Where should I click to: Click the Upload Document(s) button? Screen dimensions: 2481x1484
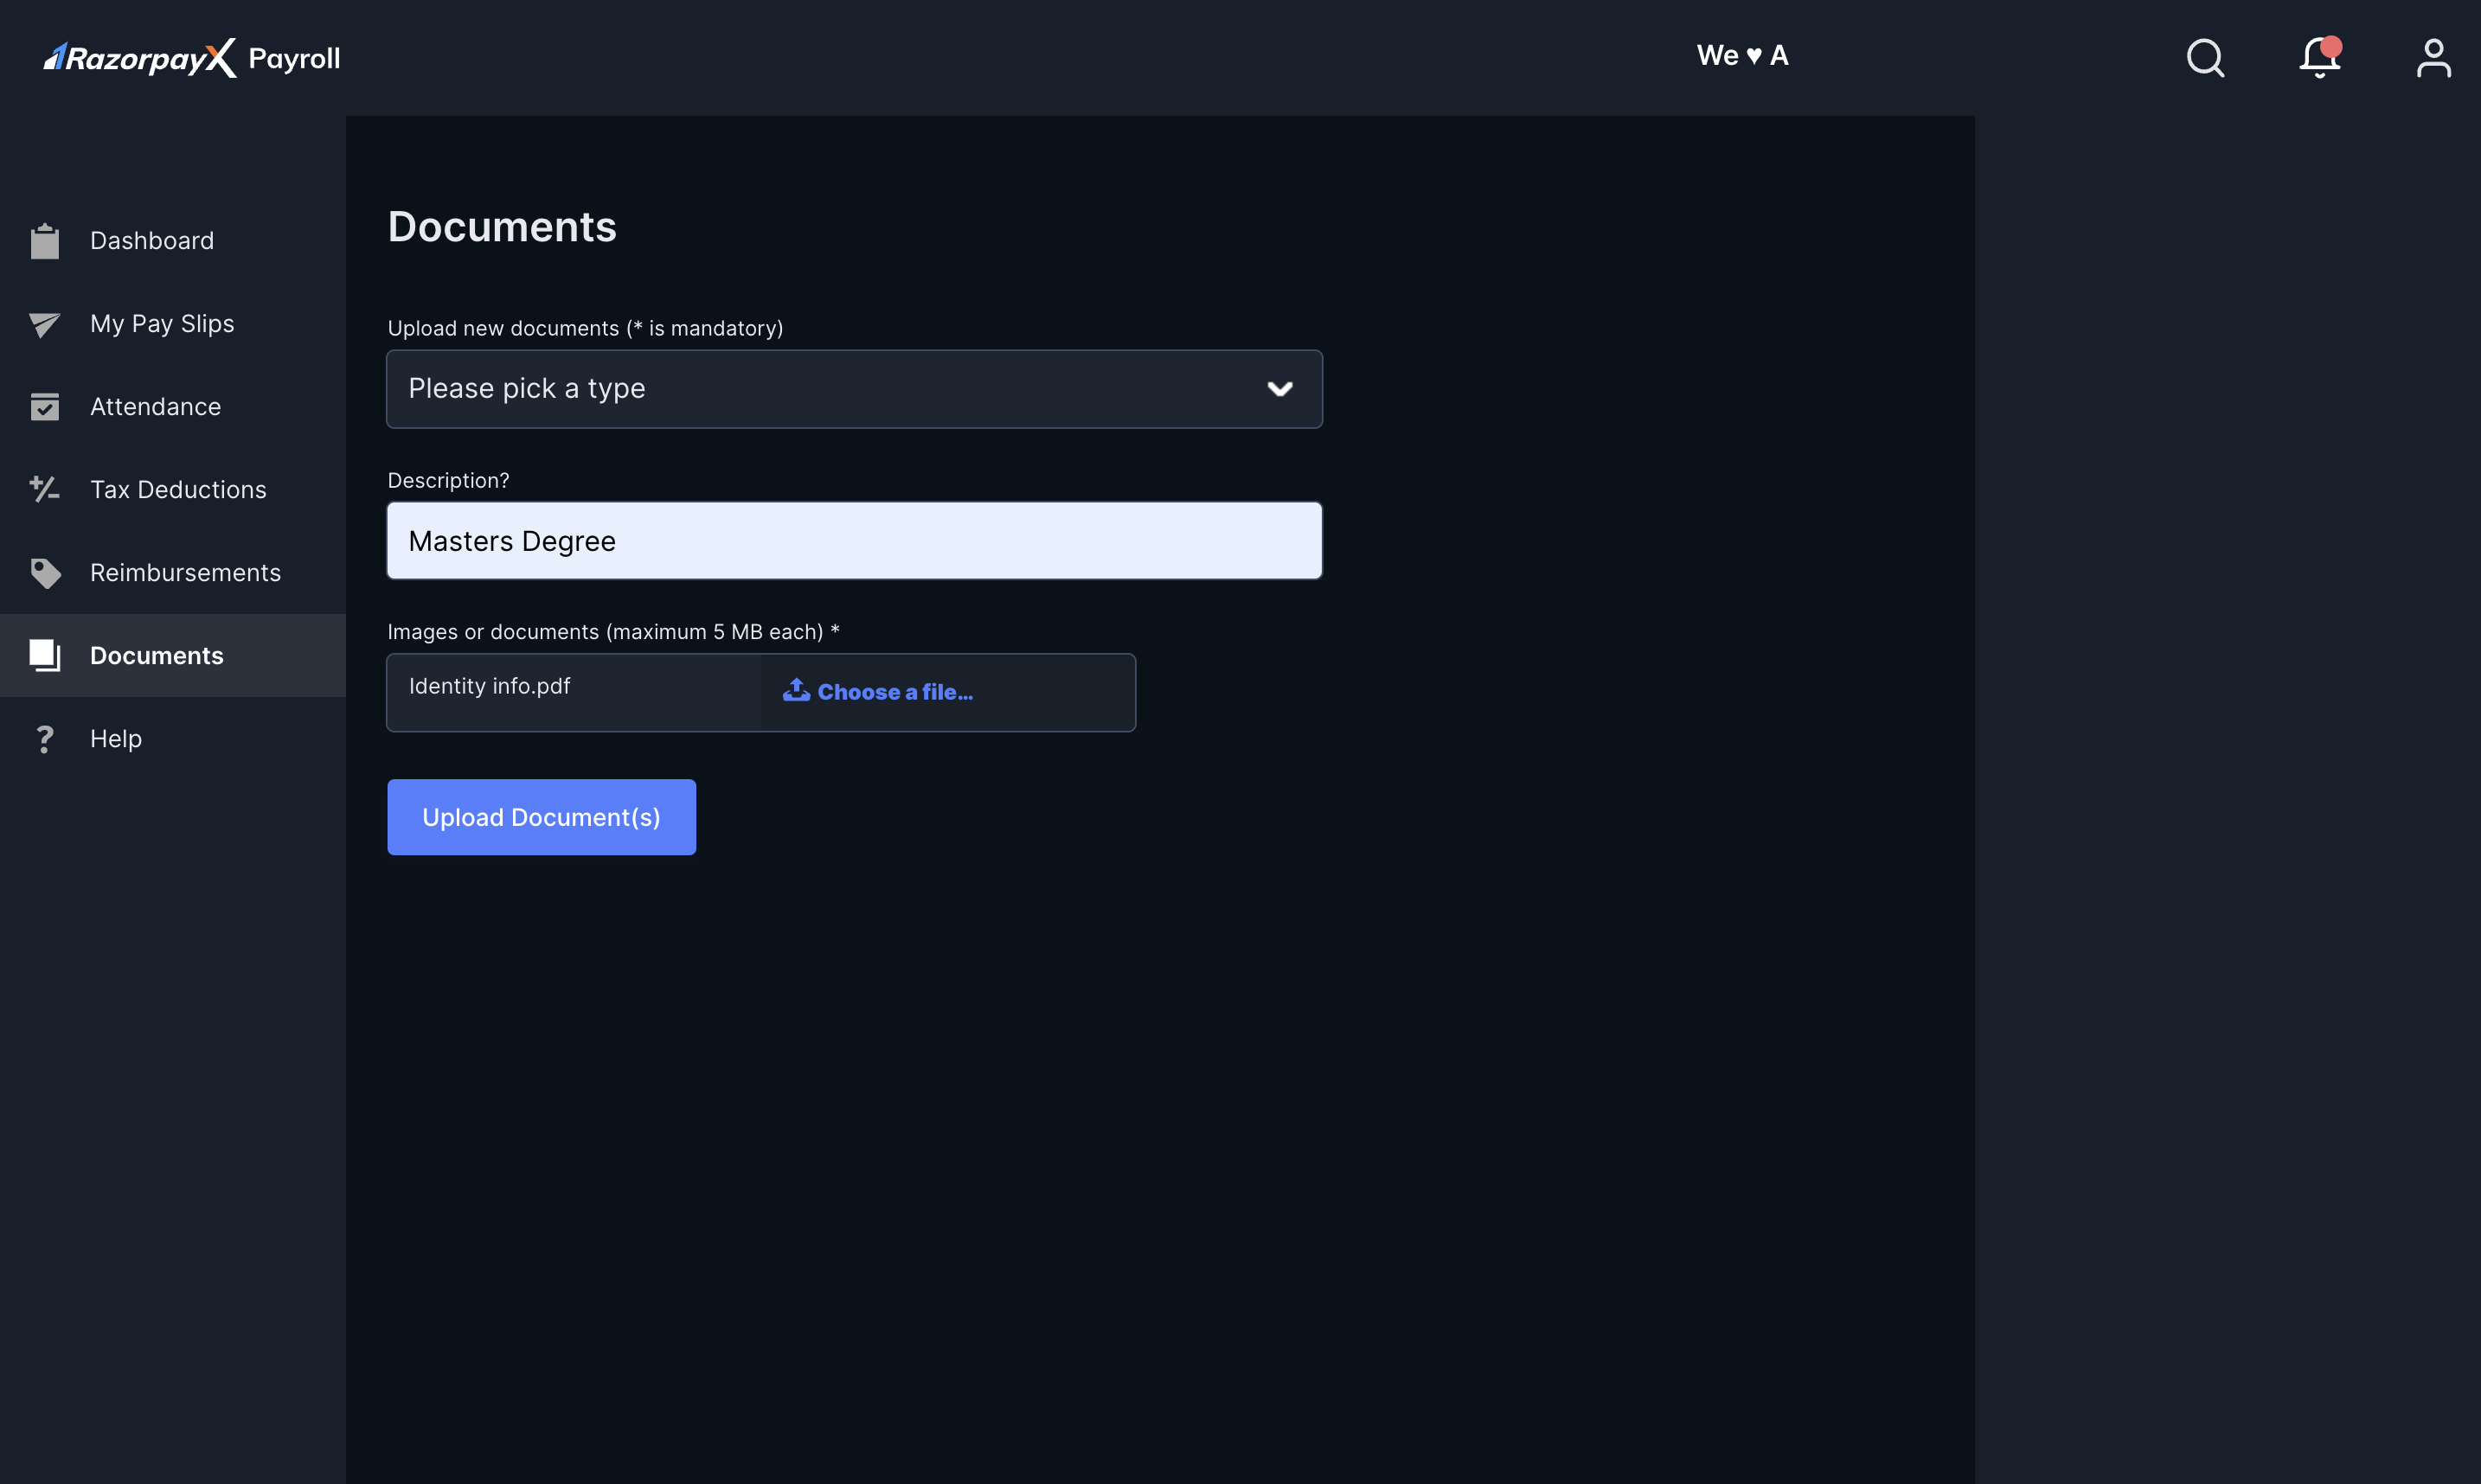click(541, 816)
